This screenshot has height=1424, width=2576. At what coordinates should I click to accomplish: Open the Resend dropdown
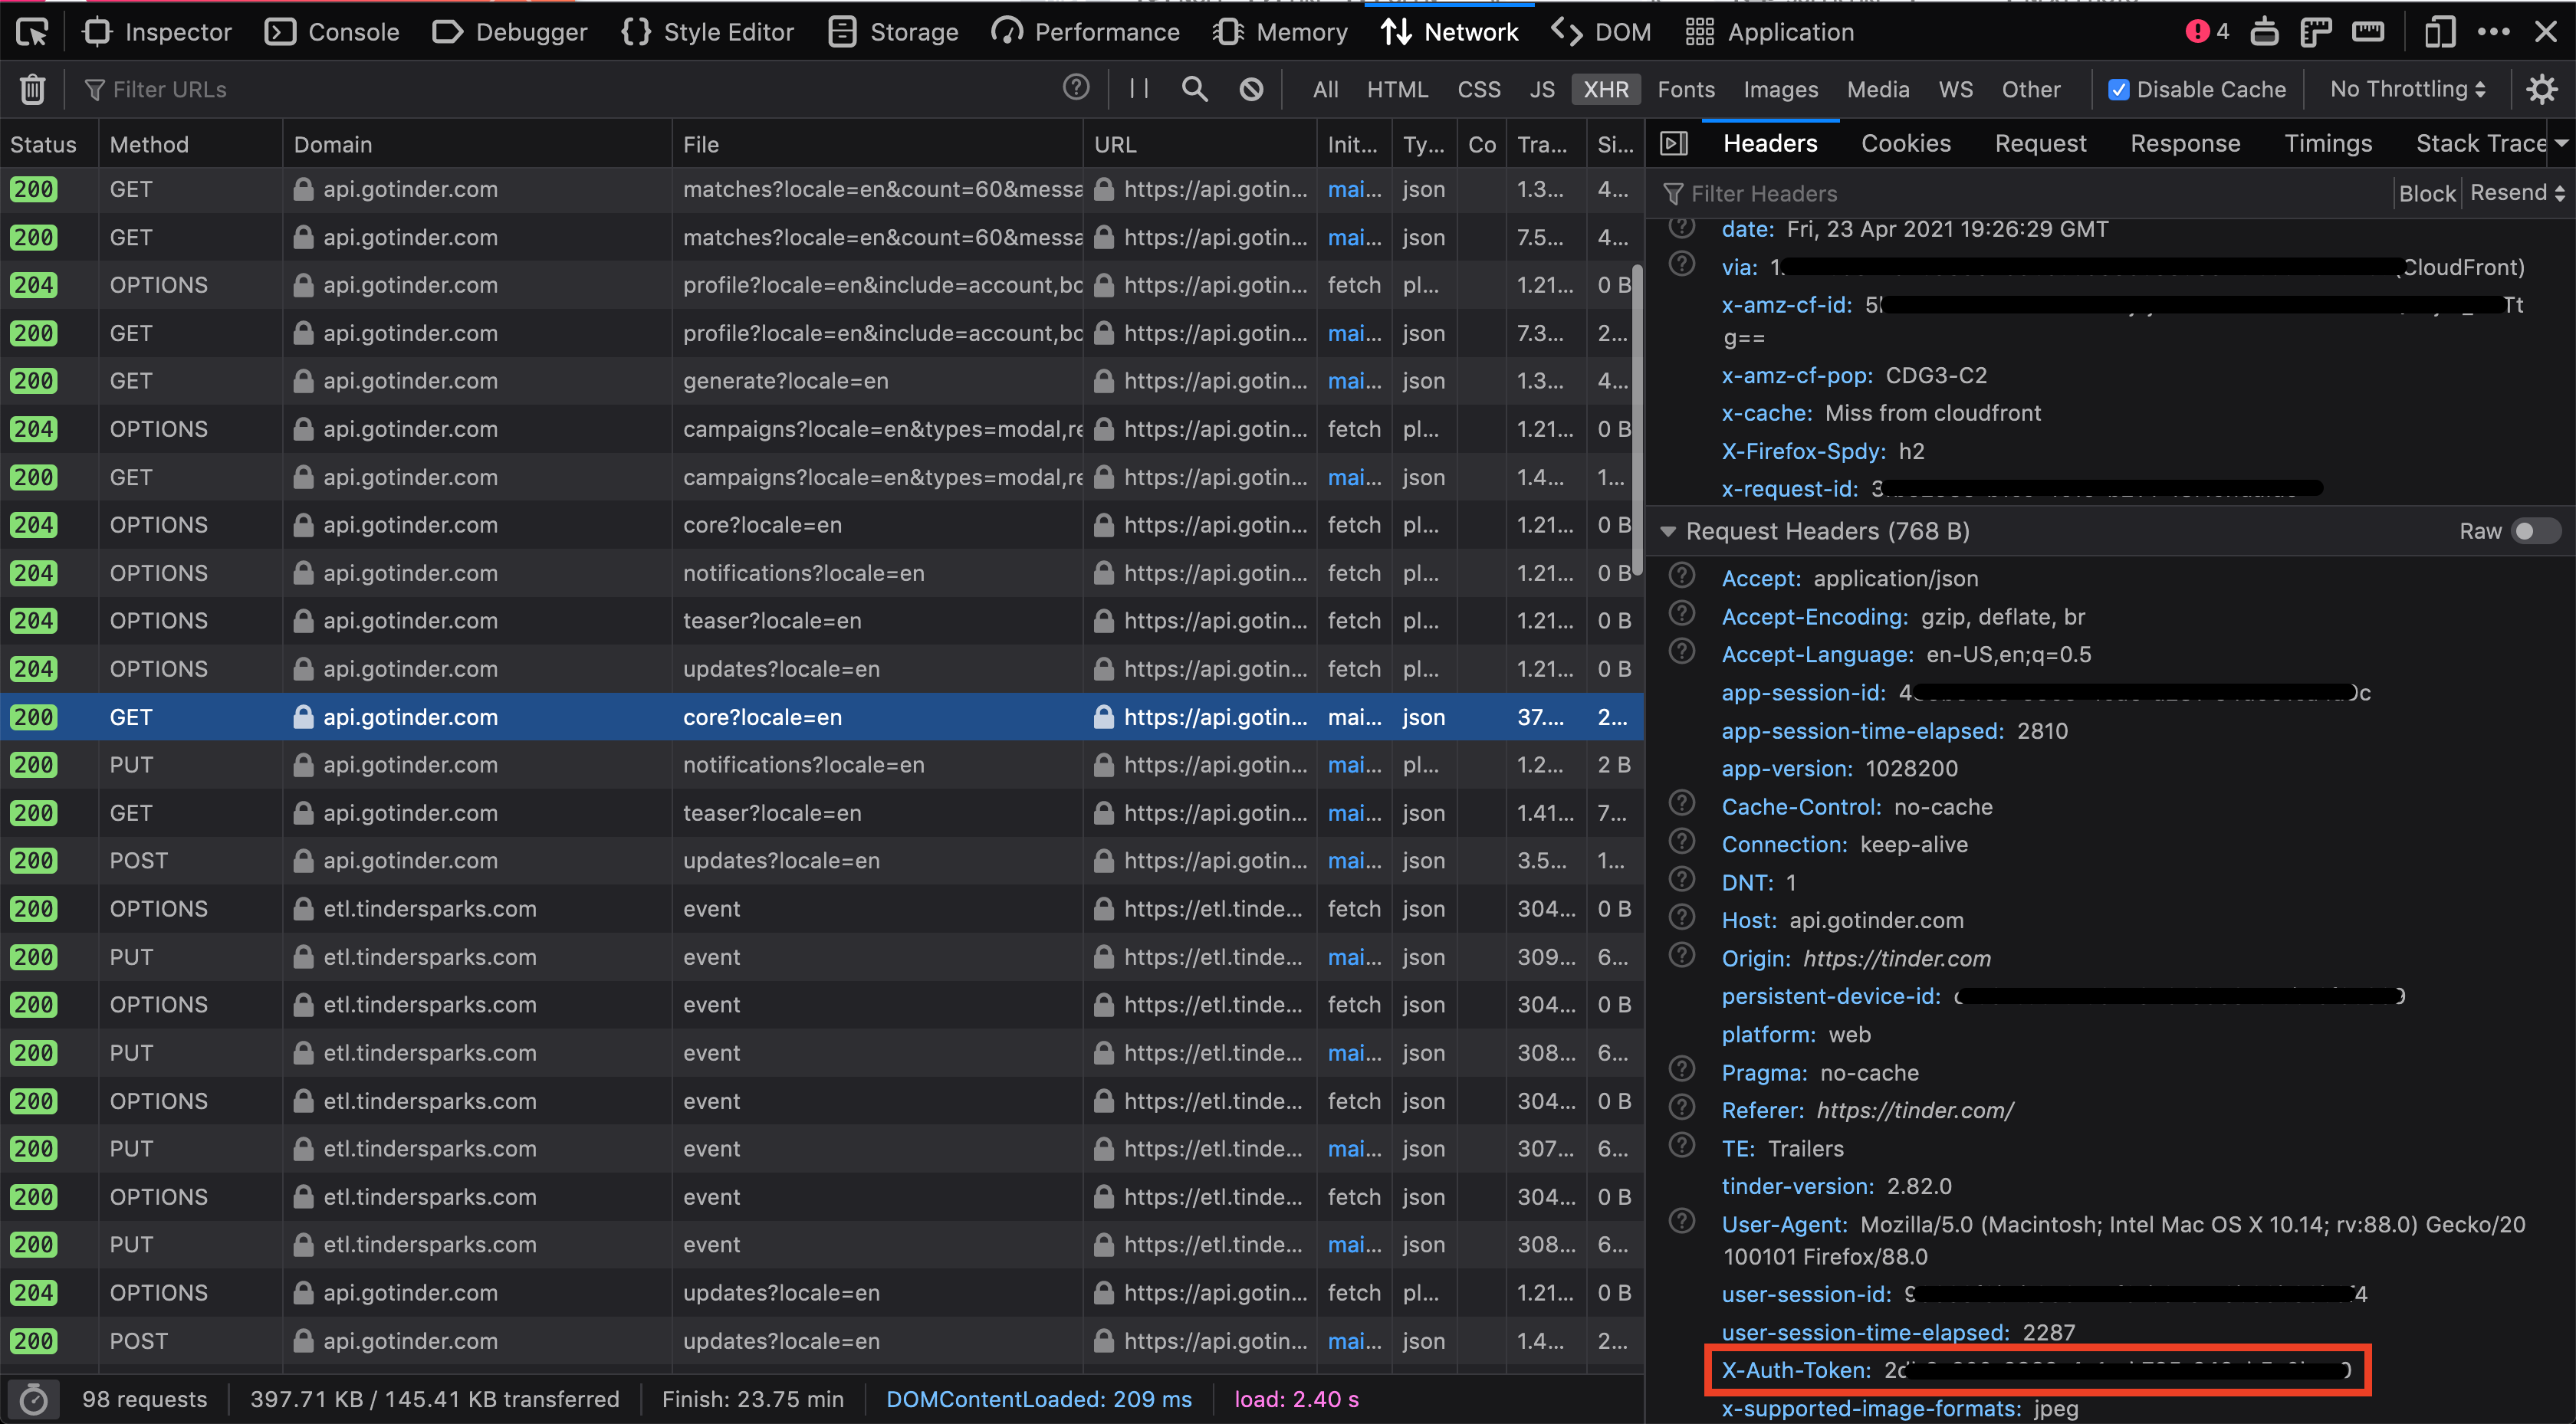tap(2517, 193)
